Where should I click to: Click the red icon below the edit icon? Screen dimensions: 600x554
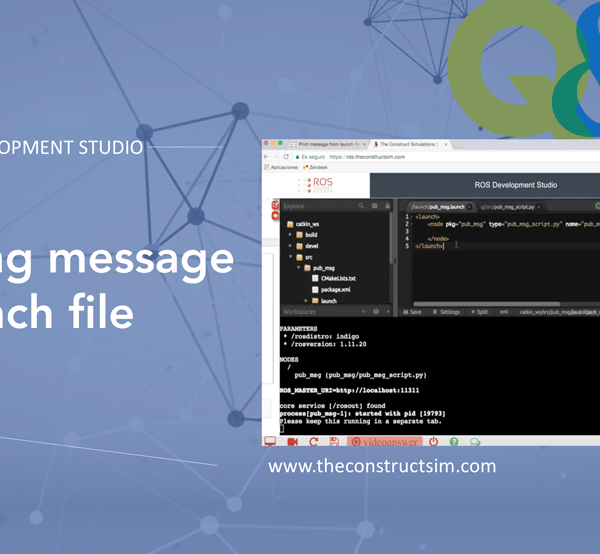[x=276, y=216]
